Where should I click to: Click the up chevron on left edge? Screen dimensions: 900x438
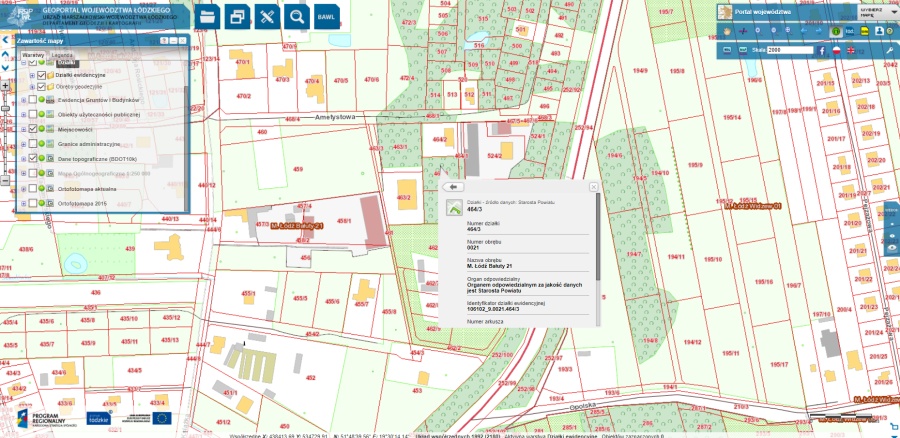pos(5,54)
